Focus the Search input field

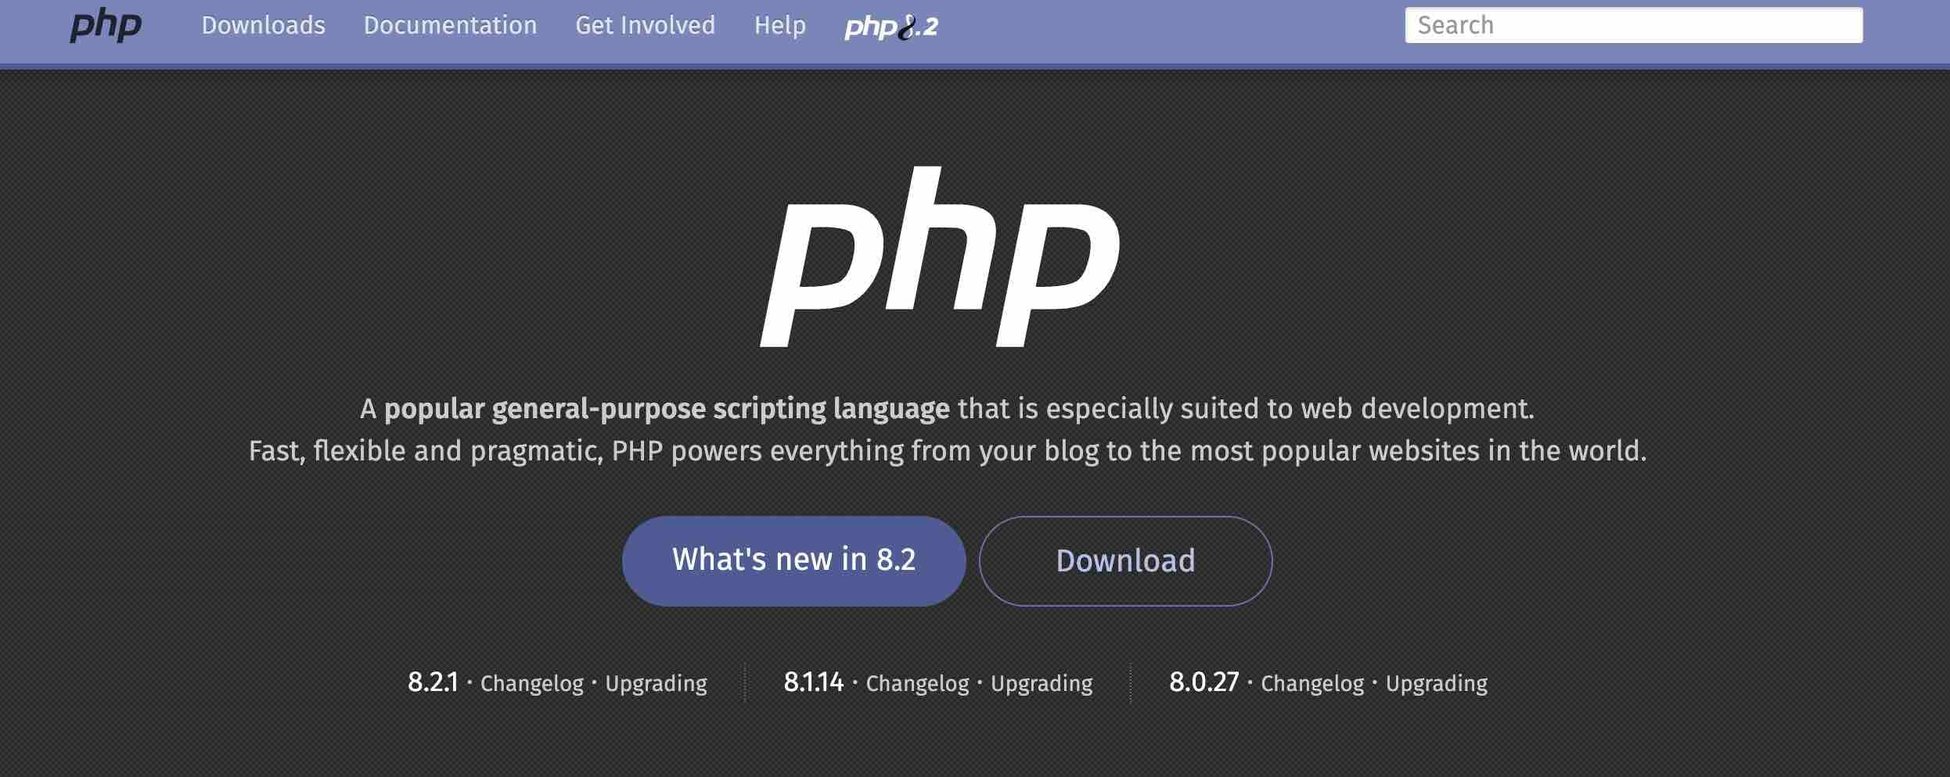pos(1634,25)
